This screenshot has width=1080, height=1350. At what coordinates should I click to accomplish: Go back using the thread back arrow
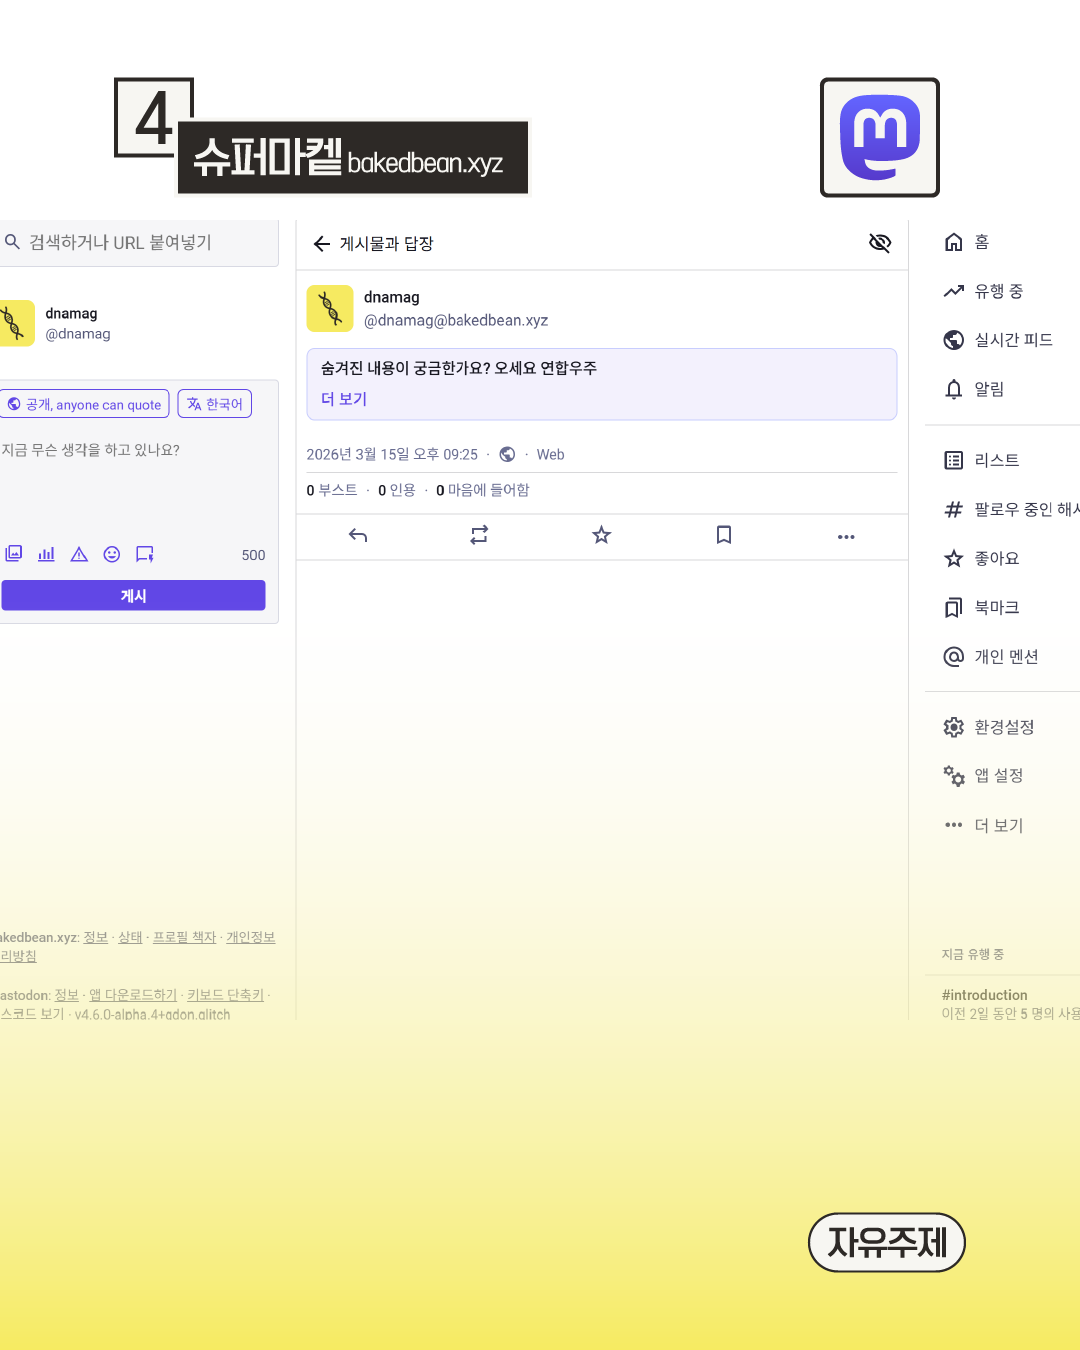[322, 243]
